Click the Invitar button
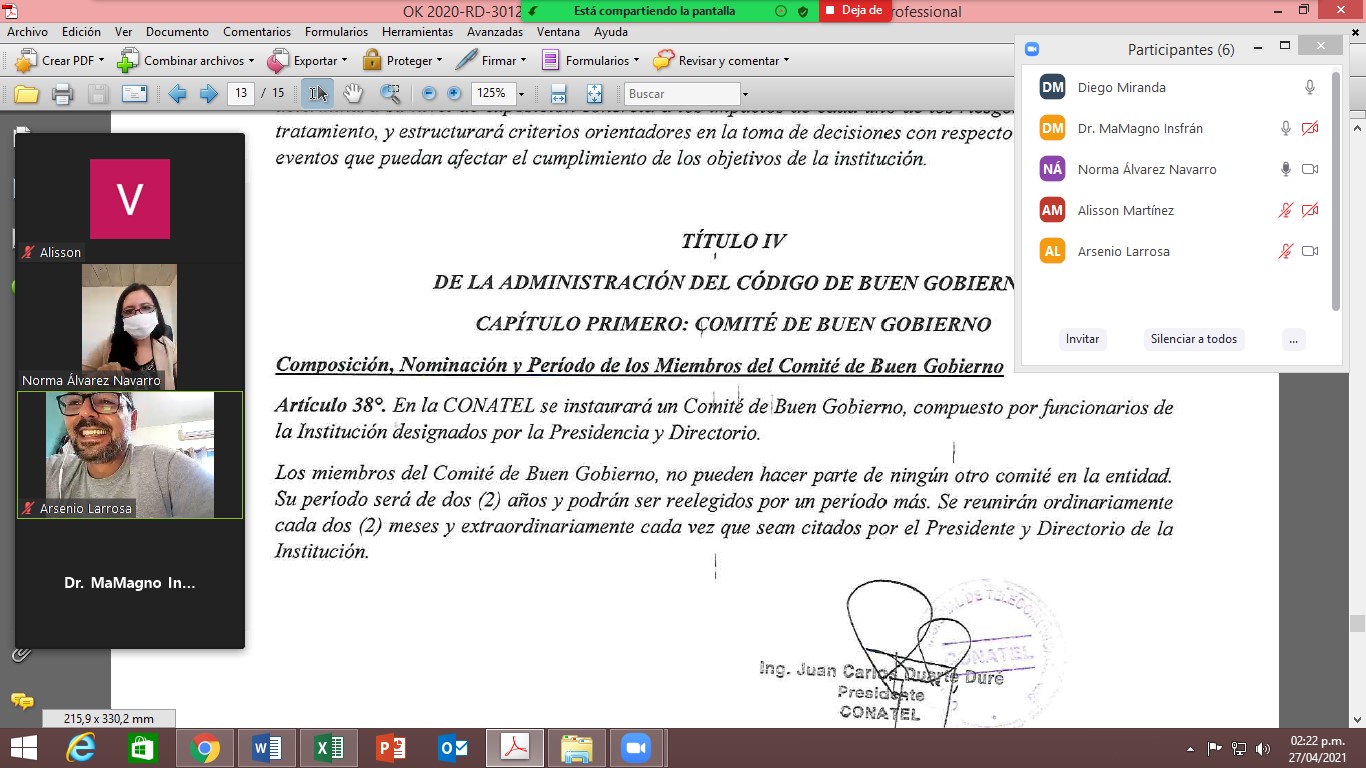Screen dimensions: 1366x768 click(1082, 339)
